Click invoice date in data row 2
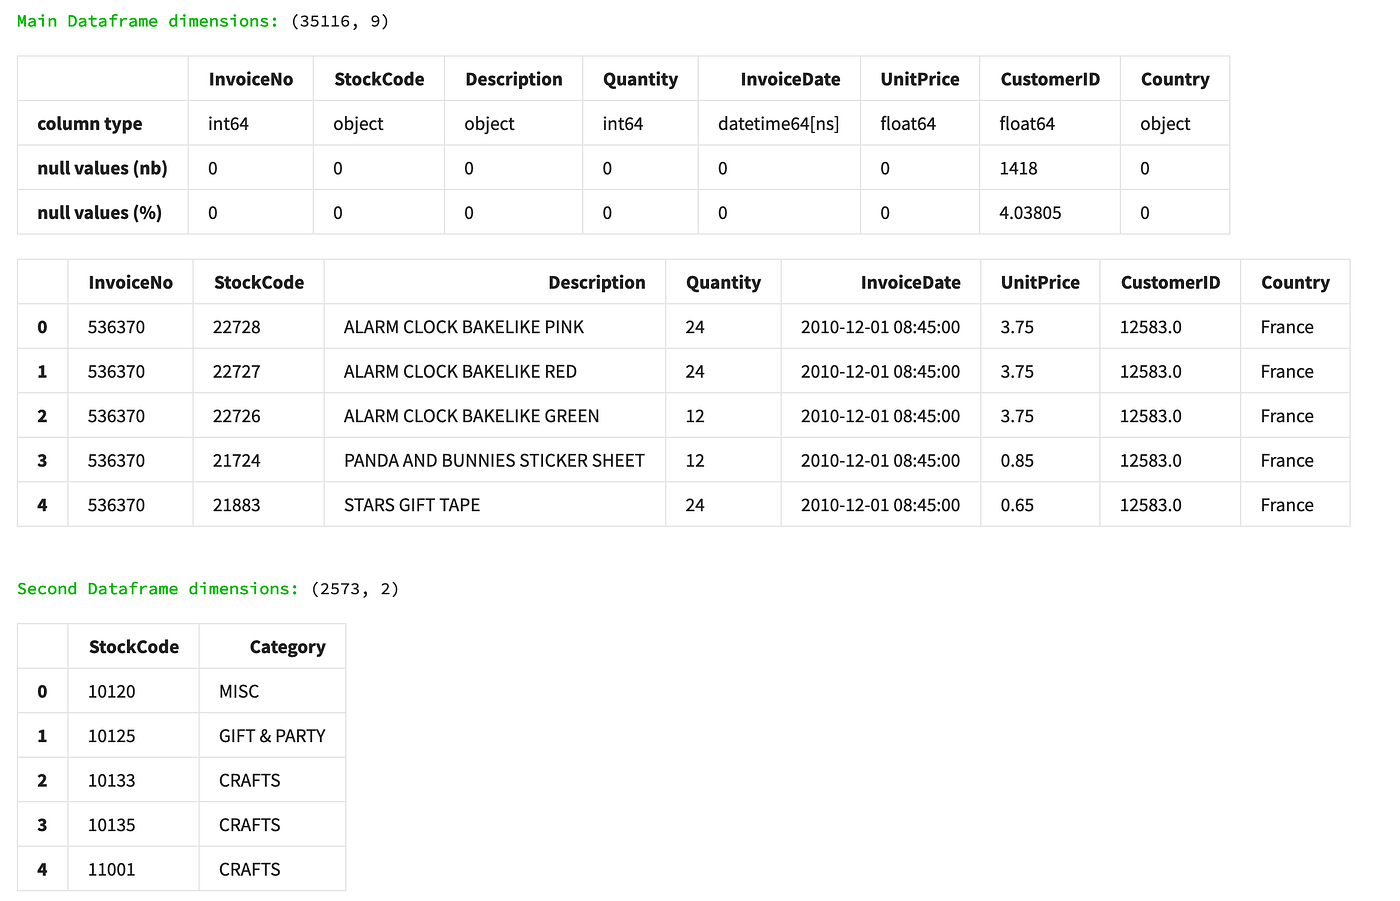Screen dimensions: 1400x901 881,416
